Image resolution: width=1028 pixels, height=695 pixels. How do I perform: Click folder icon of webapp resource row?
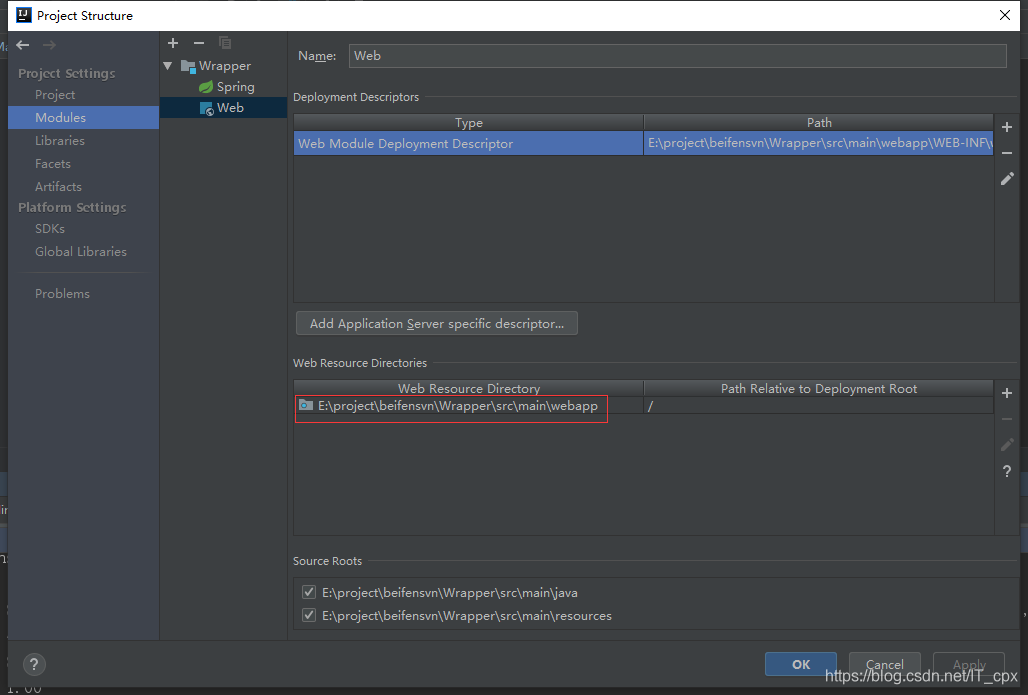tap(306, 405)
